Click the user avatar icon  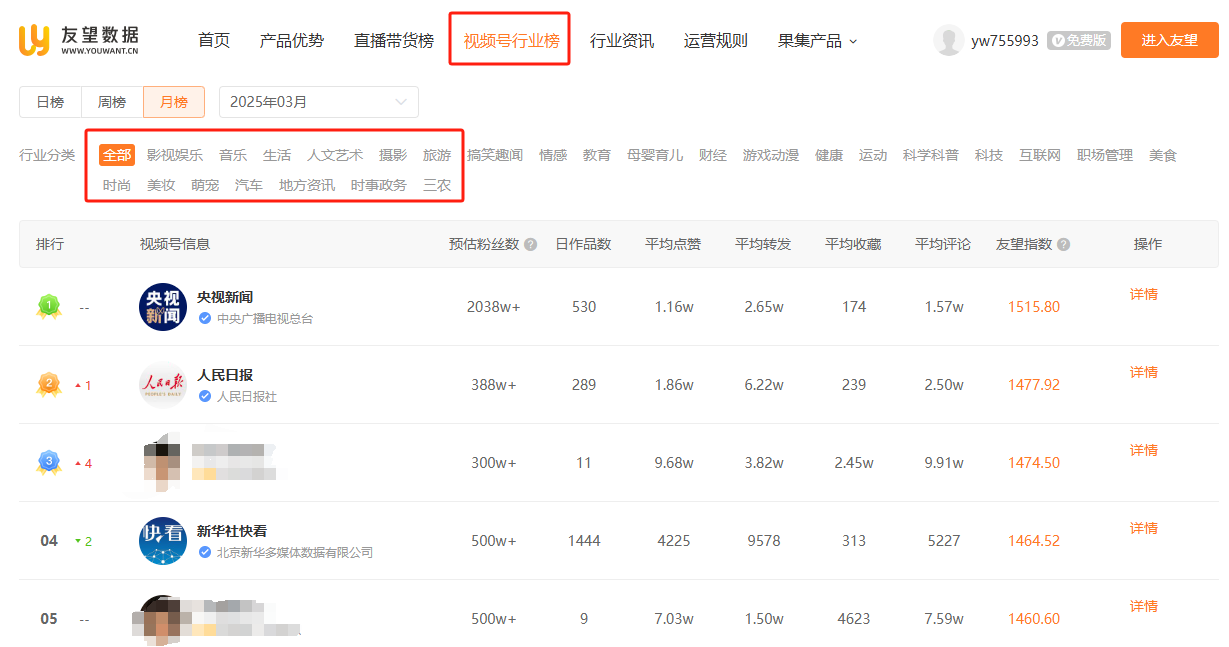click(948, 40)
